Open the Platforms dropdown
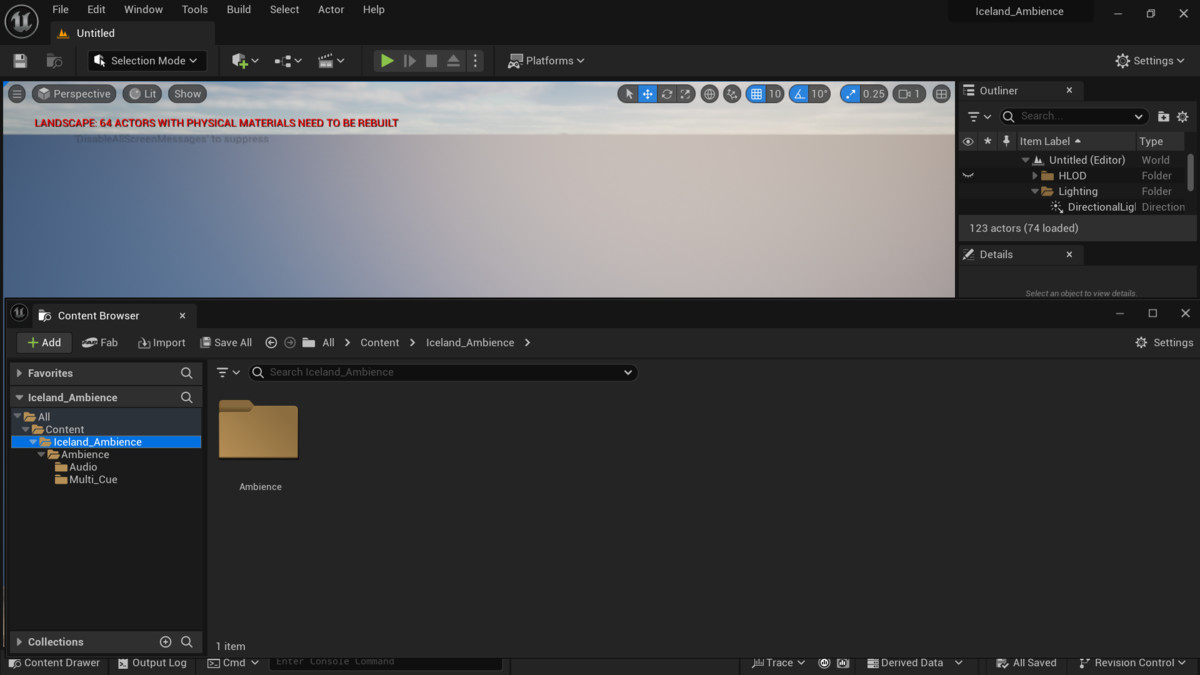 coord(546,61)
